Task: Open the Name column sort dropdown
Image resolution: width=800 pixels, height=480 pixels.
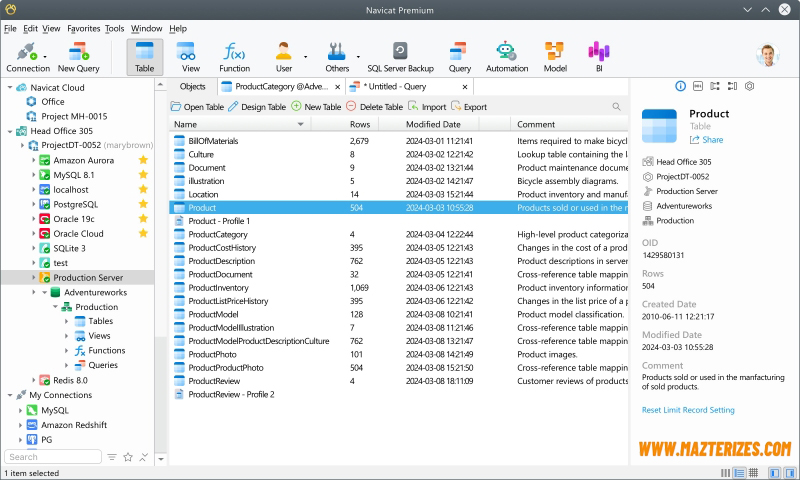Action: pyautogui.click(x=301, y=124)
